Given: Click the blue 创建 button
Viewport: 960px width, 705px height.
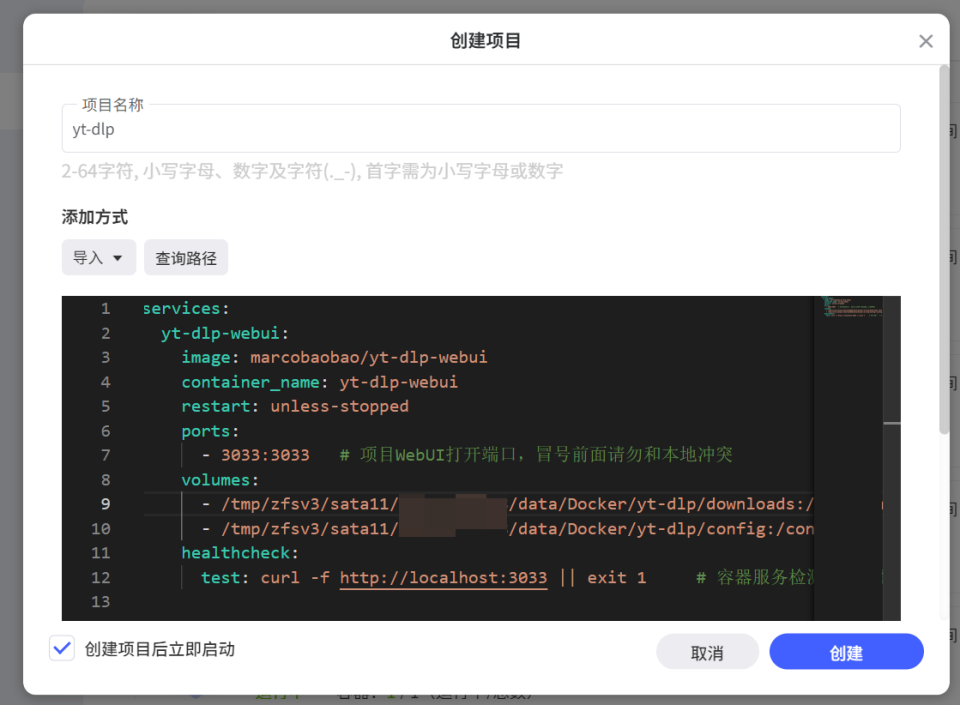Looking at the screenshot, I should click(x=846, y=652).
